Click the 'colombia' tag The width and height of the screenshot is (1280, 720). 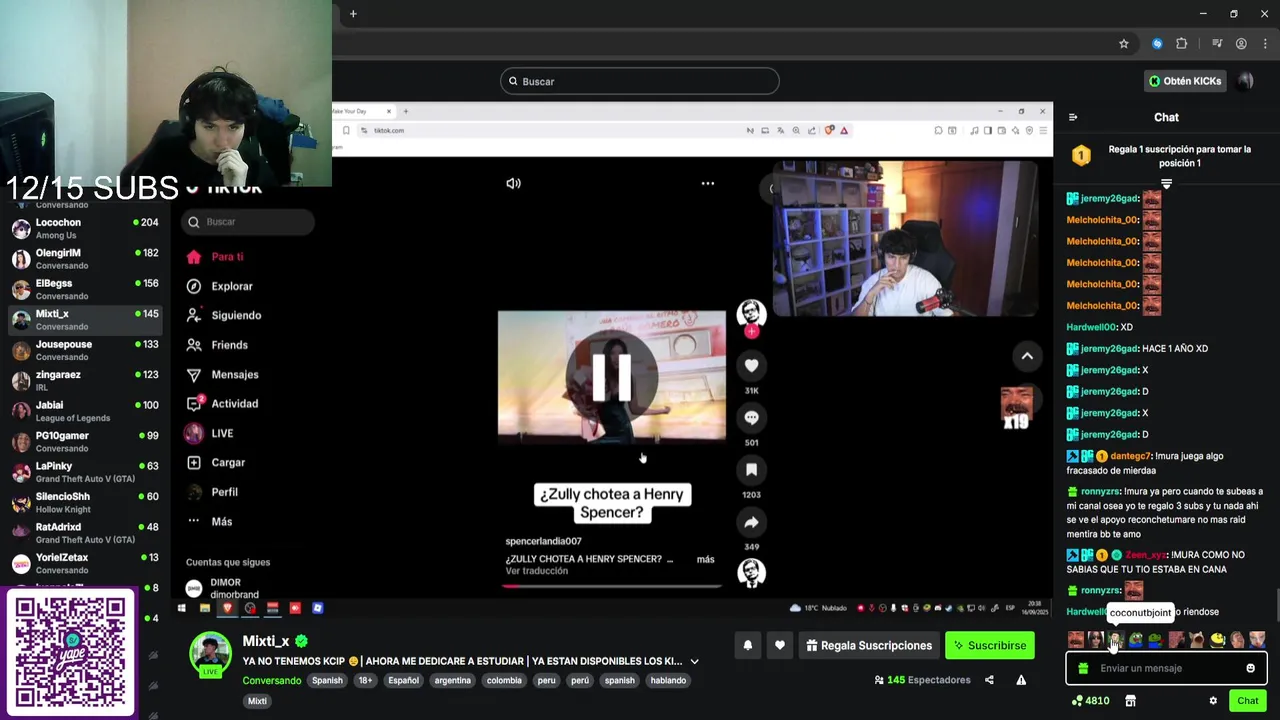(x=504, y=680)
